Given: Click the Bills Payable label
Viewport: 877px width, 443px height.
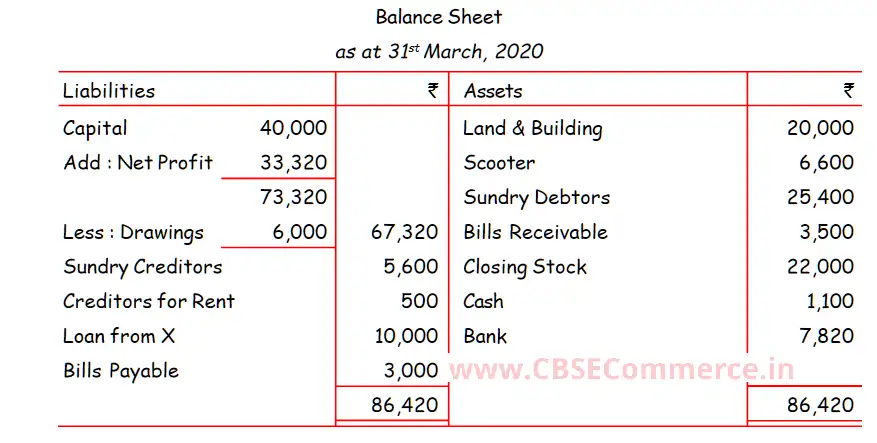Looking at the screenshot, I should point(121,370).
